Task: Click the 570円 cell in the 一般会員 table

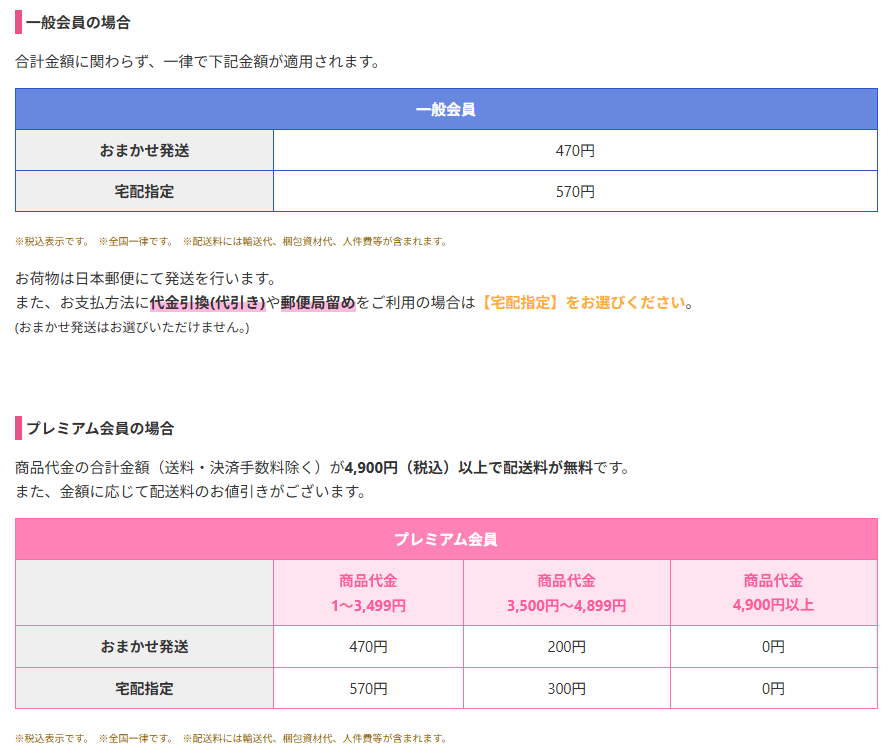Action: point(575,191)
